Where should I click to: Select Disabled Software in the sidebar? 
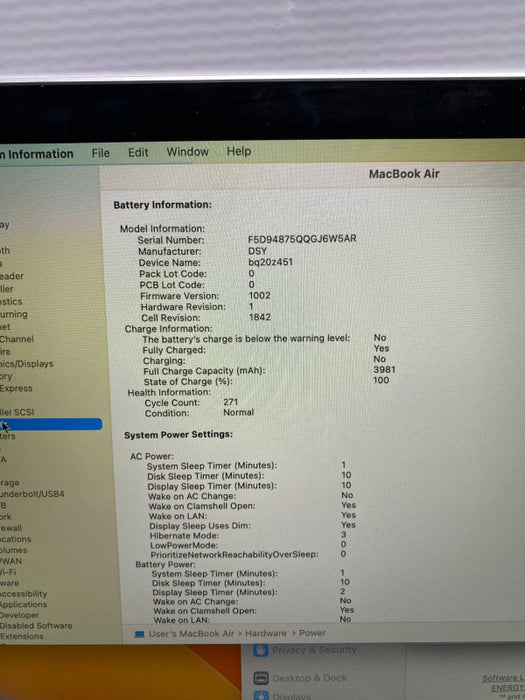(36, 626)
